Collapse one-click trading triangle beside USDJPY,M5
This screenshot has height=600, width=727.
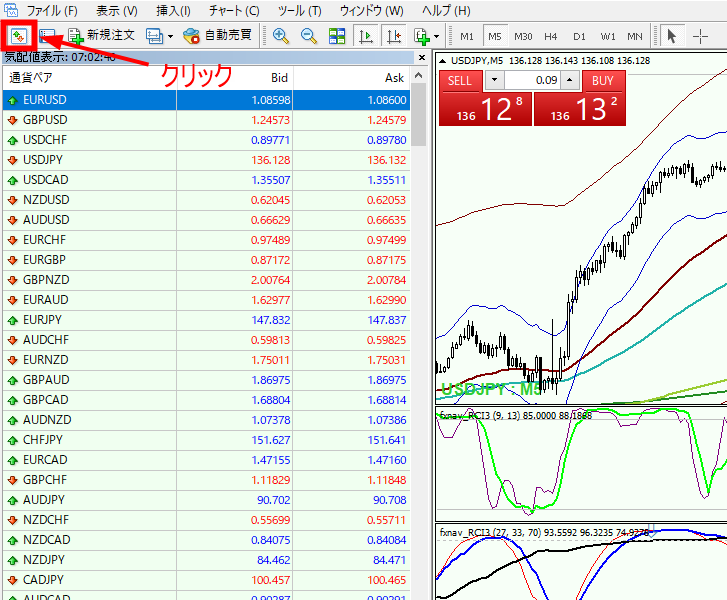[x=442, y=61]
